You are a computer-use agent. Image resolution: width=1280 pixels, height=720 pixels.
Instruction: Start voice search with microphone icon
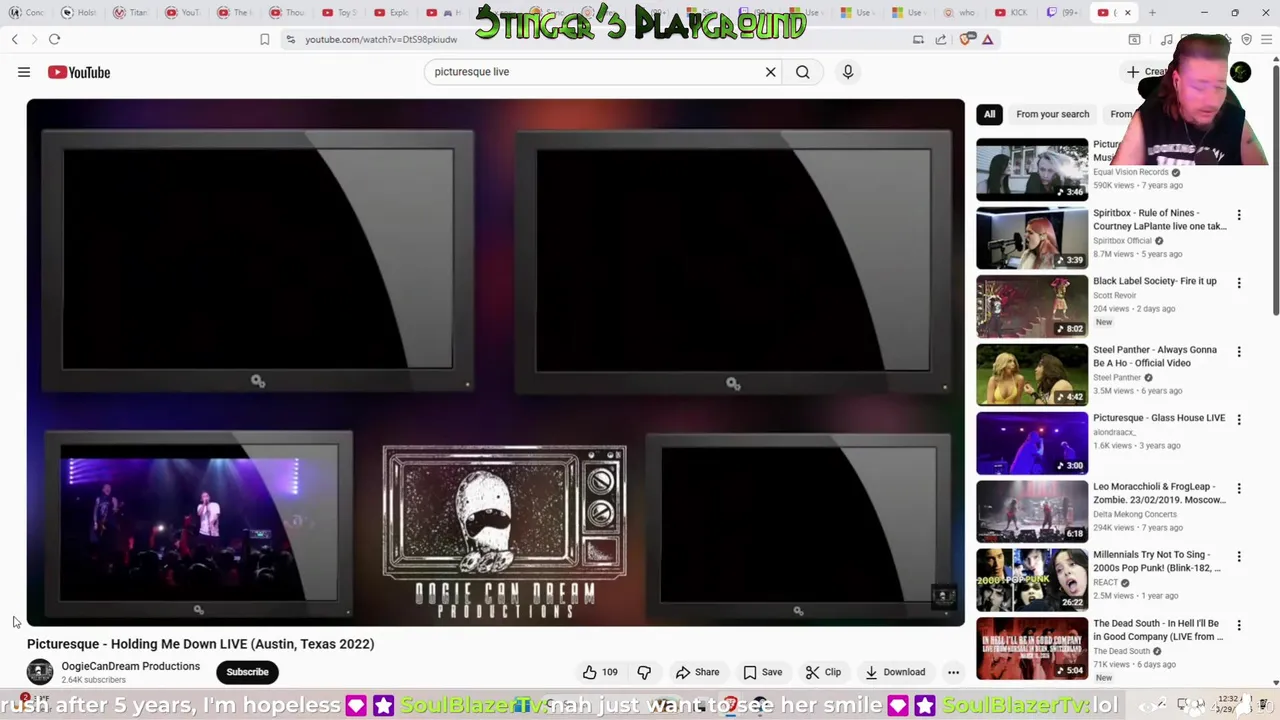pyautogui.click(x=847, y=72)
